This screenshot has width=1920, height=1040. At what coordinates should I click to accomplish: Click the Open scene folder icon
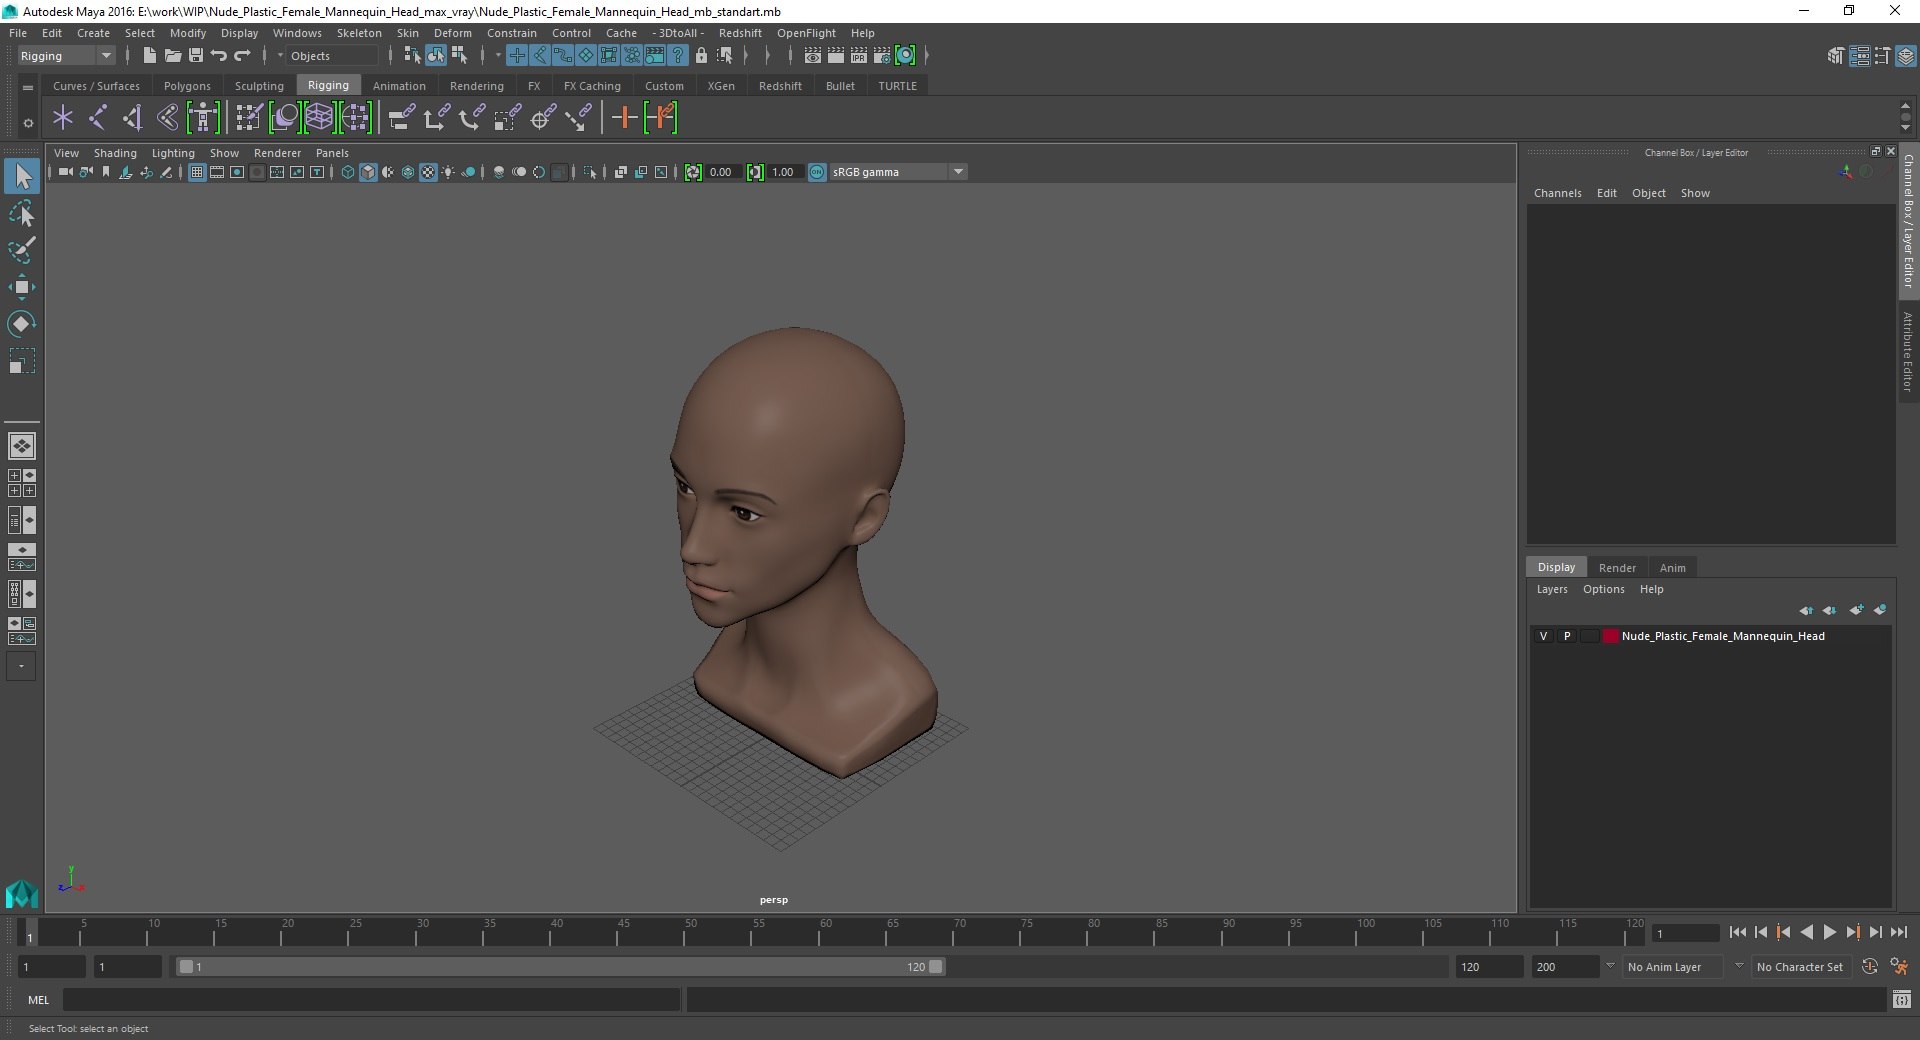pyautogui.click(x=173, y=56)
